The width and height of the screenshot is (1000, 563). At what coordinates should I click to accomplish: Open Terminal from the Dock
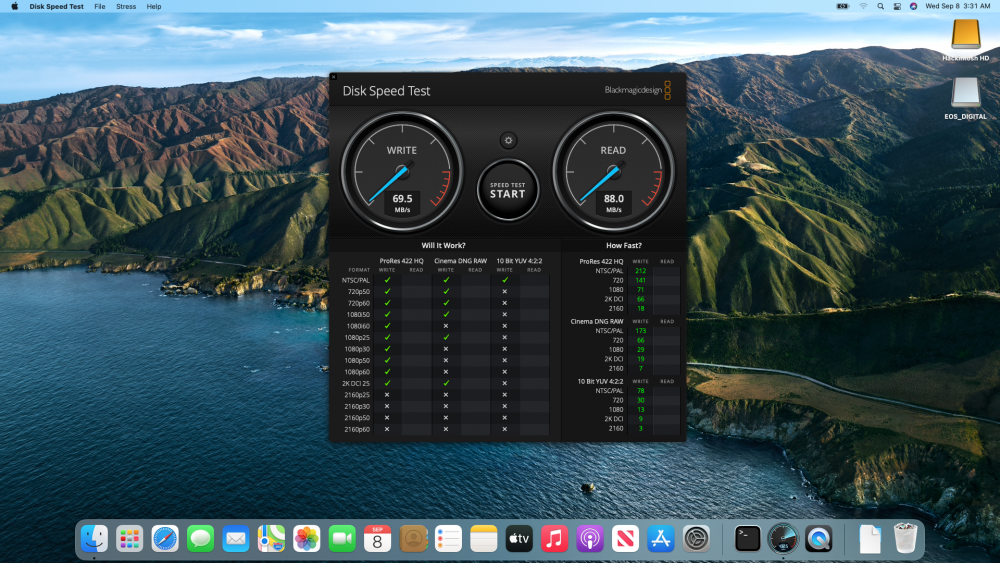pyautogui.click(x=747, y=539)
